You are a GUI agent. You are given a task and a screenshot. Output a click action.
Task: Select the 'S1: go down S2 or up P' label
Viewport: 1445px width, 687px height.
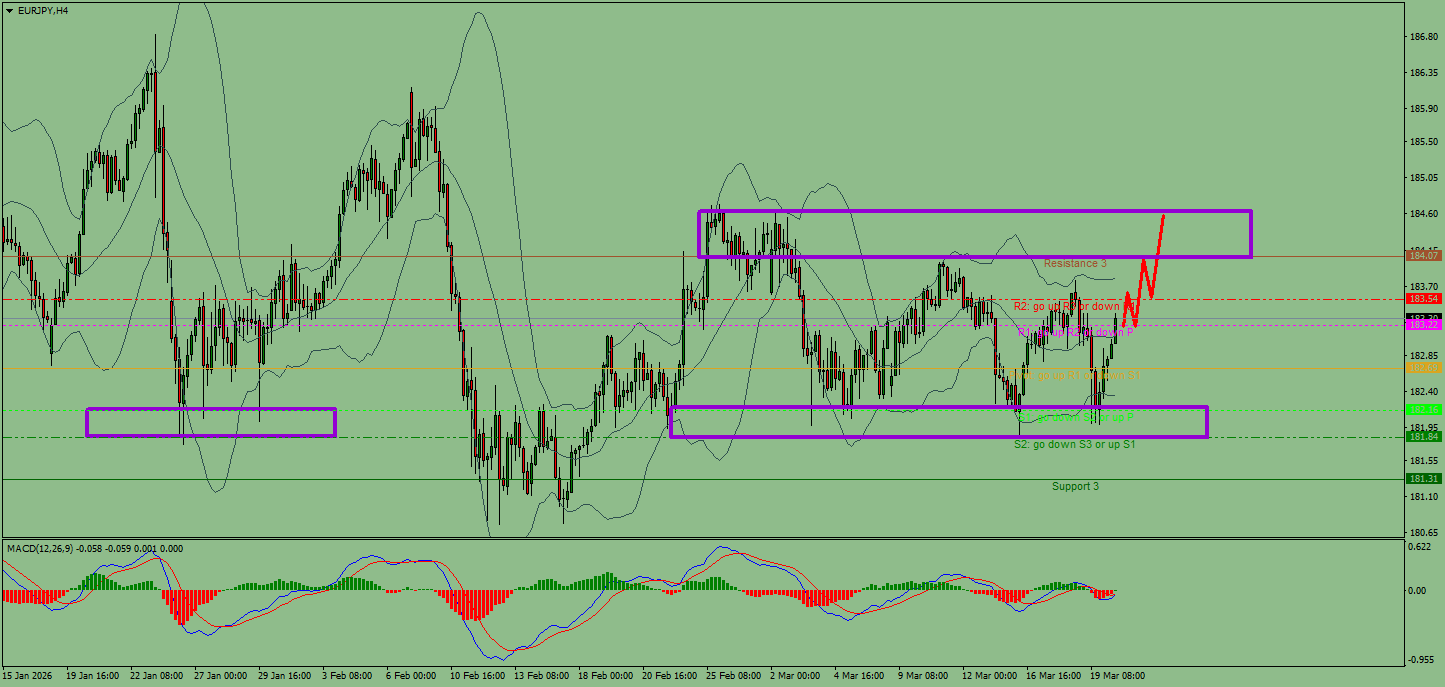click(x=1076, y=417)
